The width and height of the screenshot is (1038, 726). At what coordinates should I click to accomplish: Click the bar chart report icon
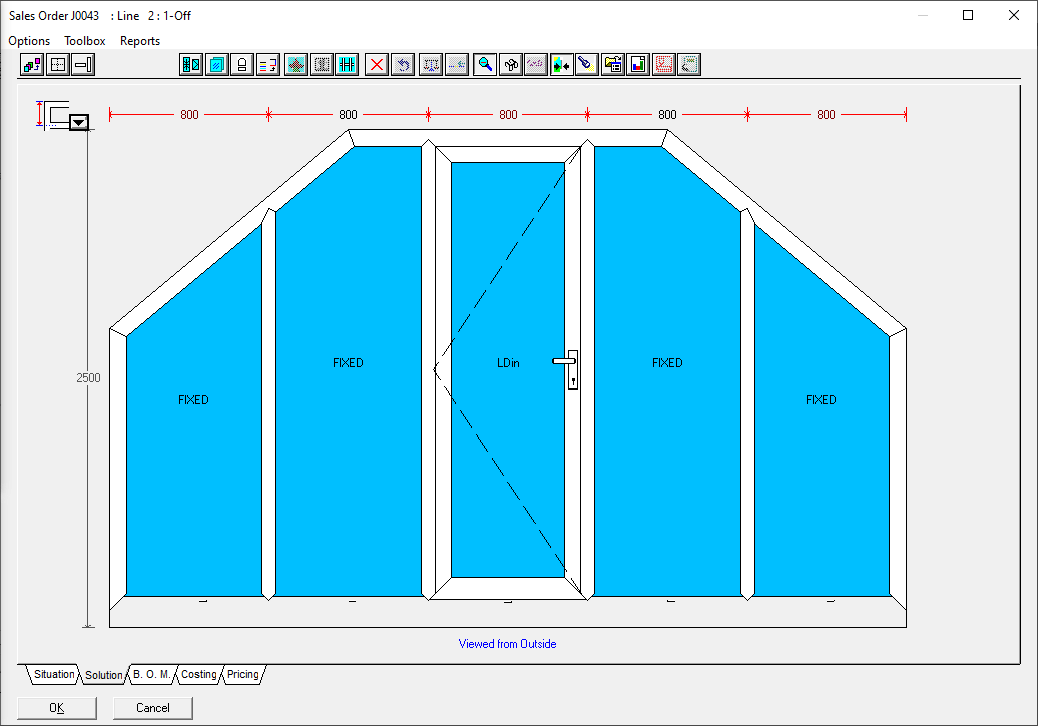pos(638,65)
